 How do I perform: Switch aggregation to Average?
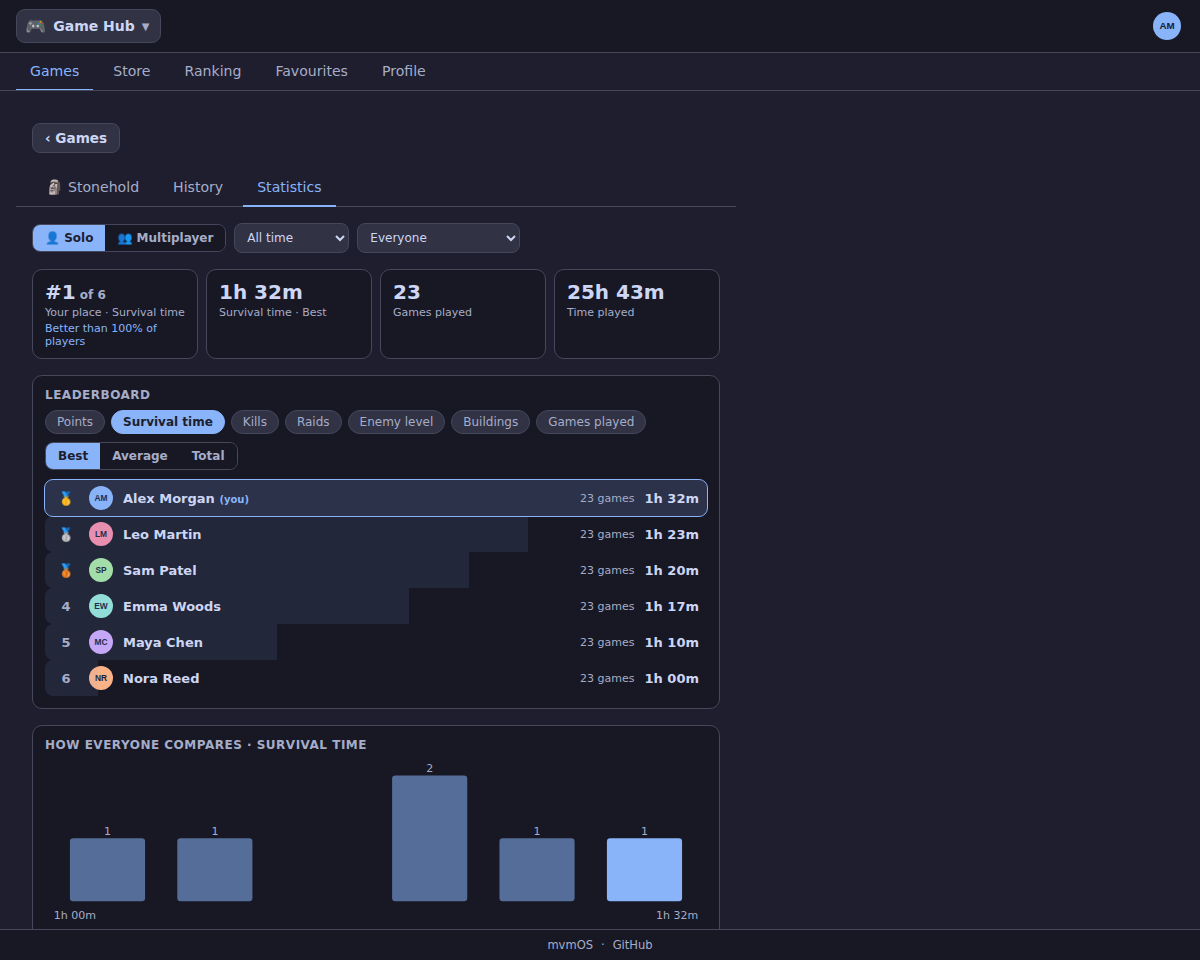click(x=140, y=456)
